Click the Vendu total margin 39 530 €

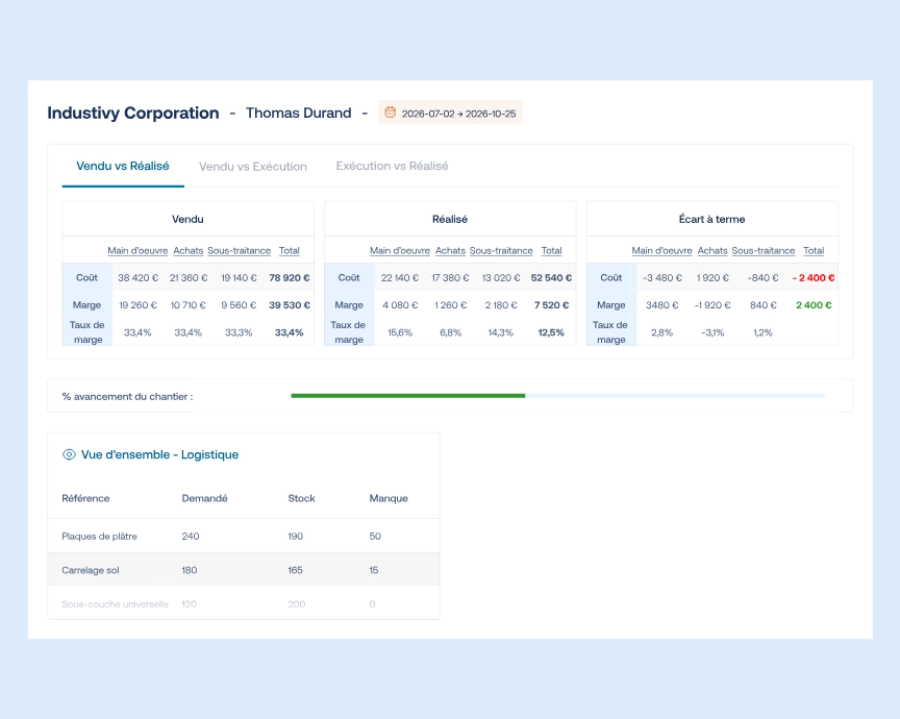(289, 305)
